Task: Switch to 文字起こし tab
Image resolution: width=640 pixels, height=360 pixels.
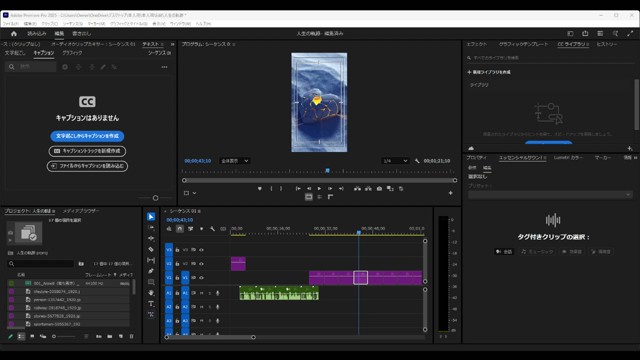Action: [x=15, y=53]
